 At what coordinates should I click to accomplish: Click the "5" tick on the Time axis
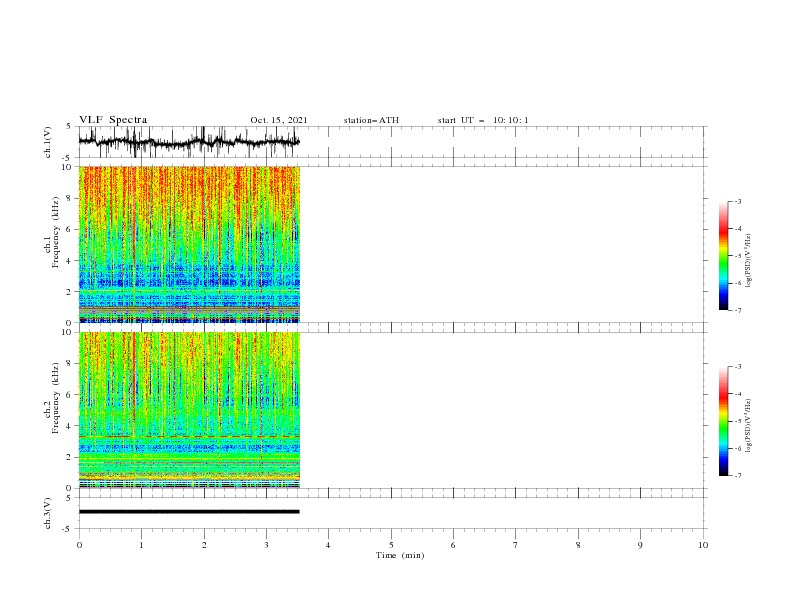coord(391,545)
